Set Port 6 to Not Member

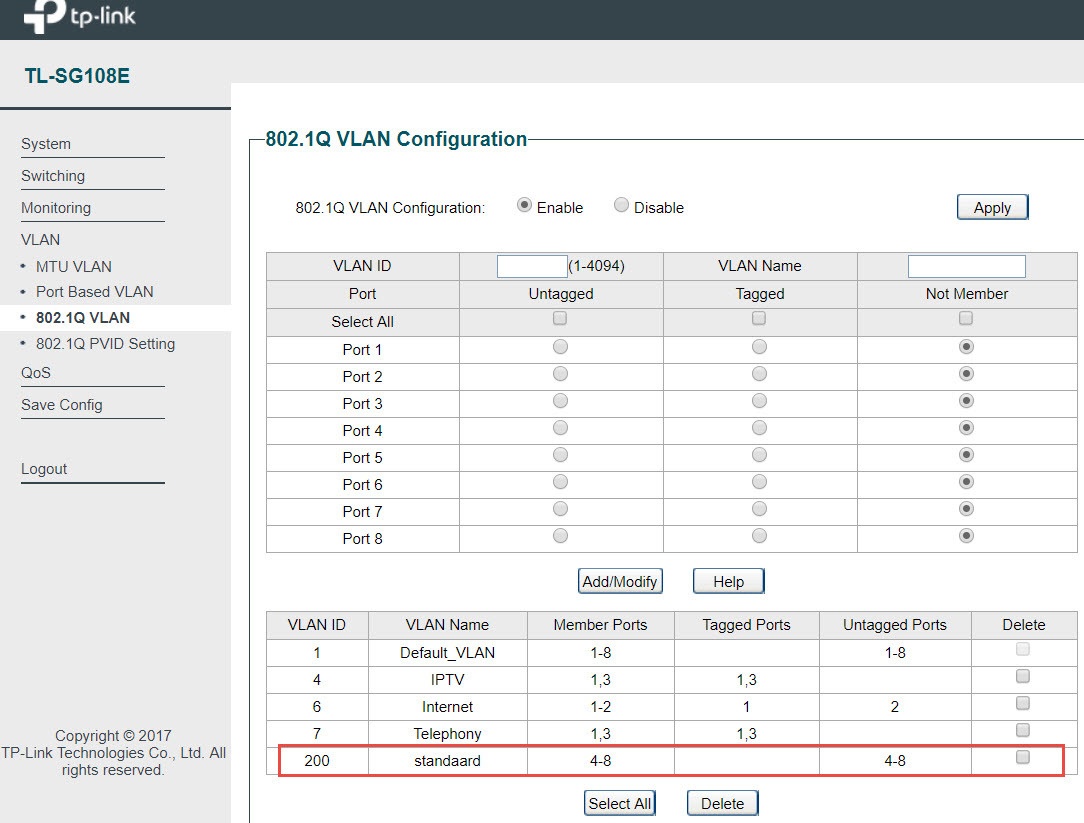point(966,482)
